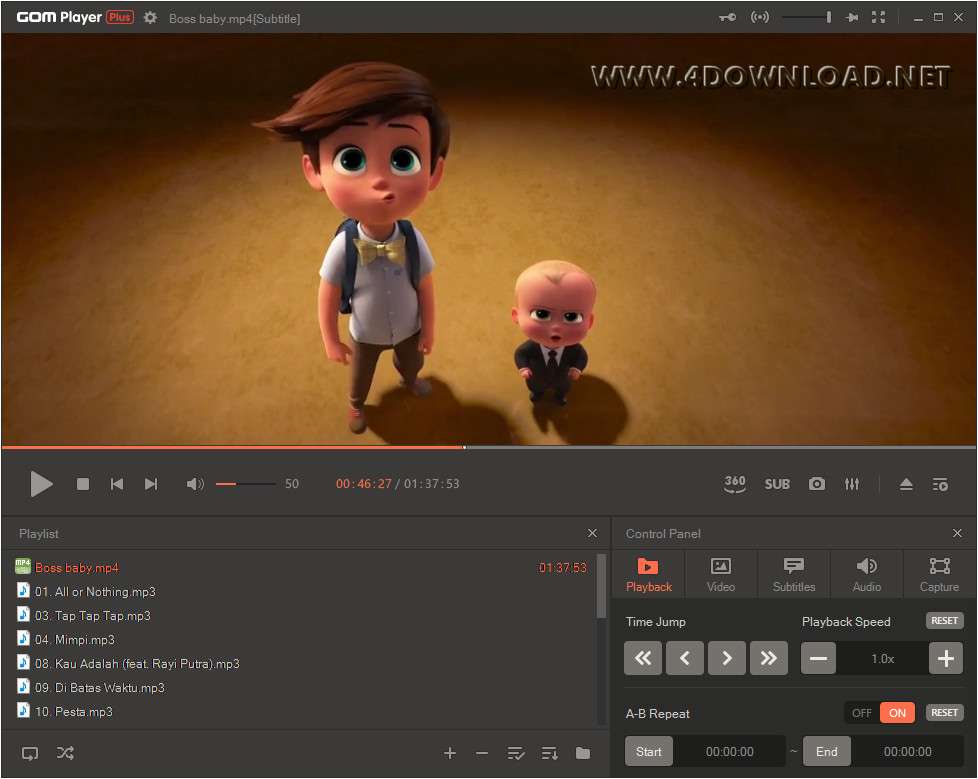Skip to previous track
Screen dimensions: 978x779
(117, 484)
